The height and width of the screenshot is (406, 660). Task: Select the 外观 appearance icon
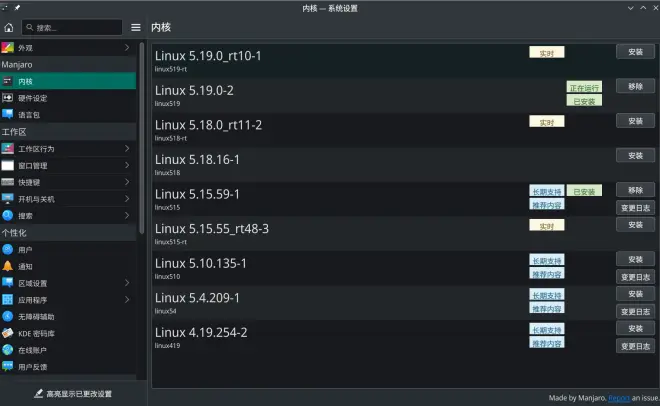[8, 48]
